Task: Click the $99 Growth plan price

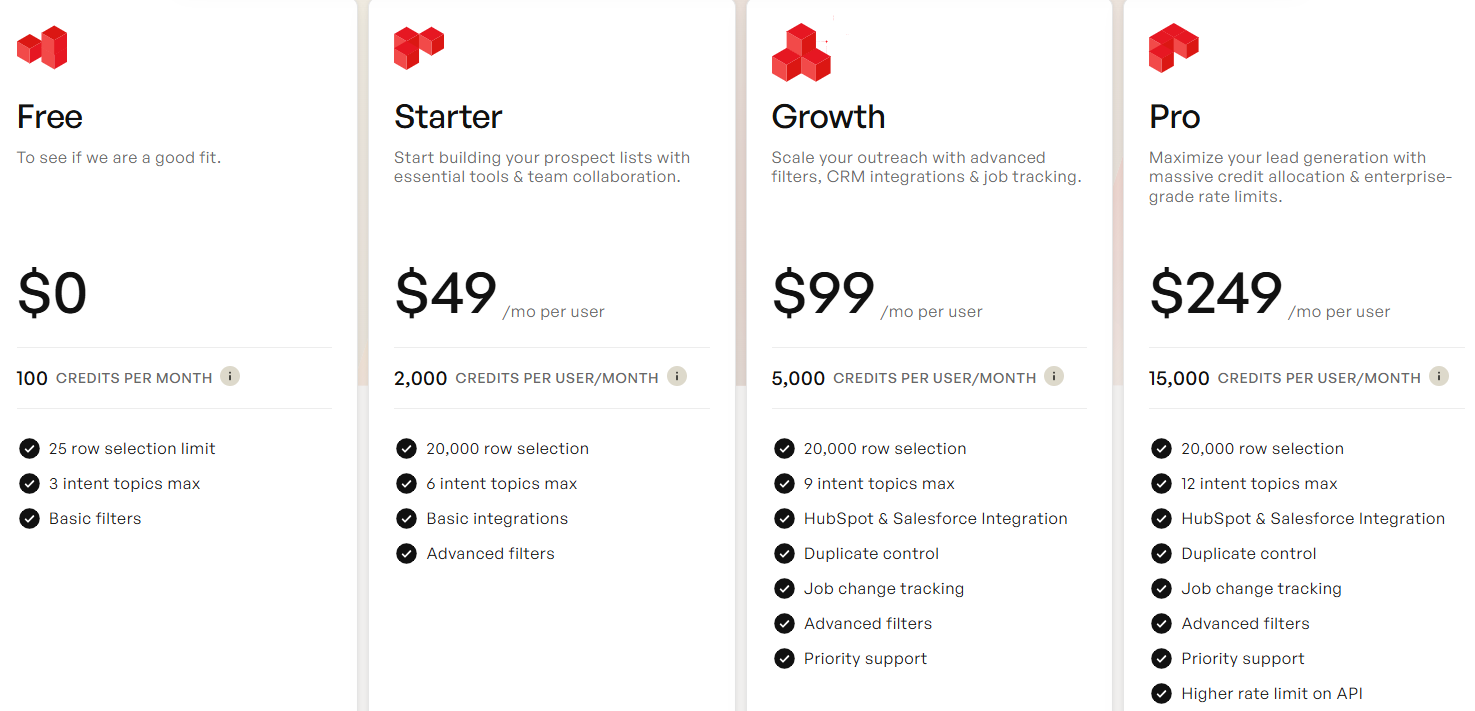Action: click(x=822, y=293)
